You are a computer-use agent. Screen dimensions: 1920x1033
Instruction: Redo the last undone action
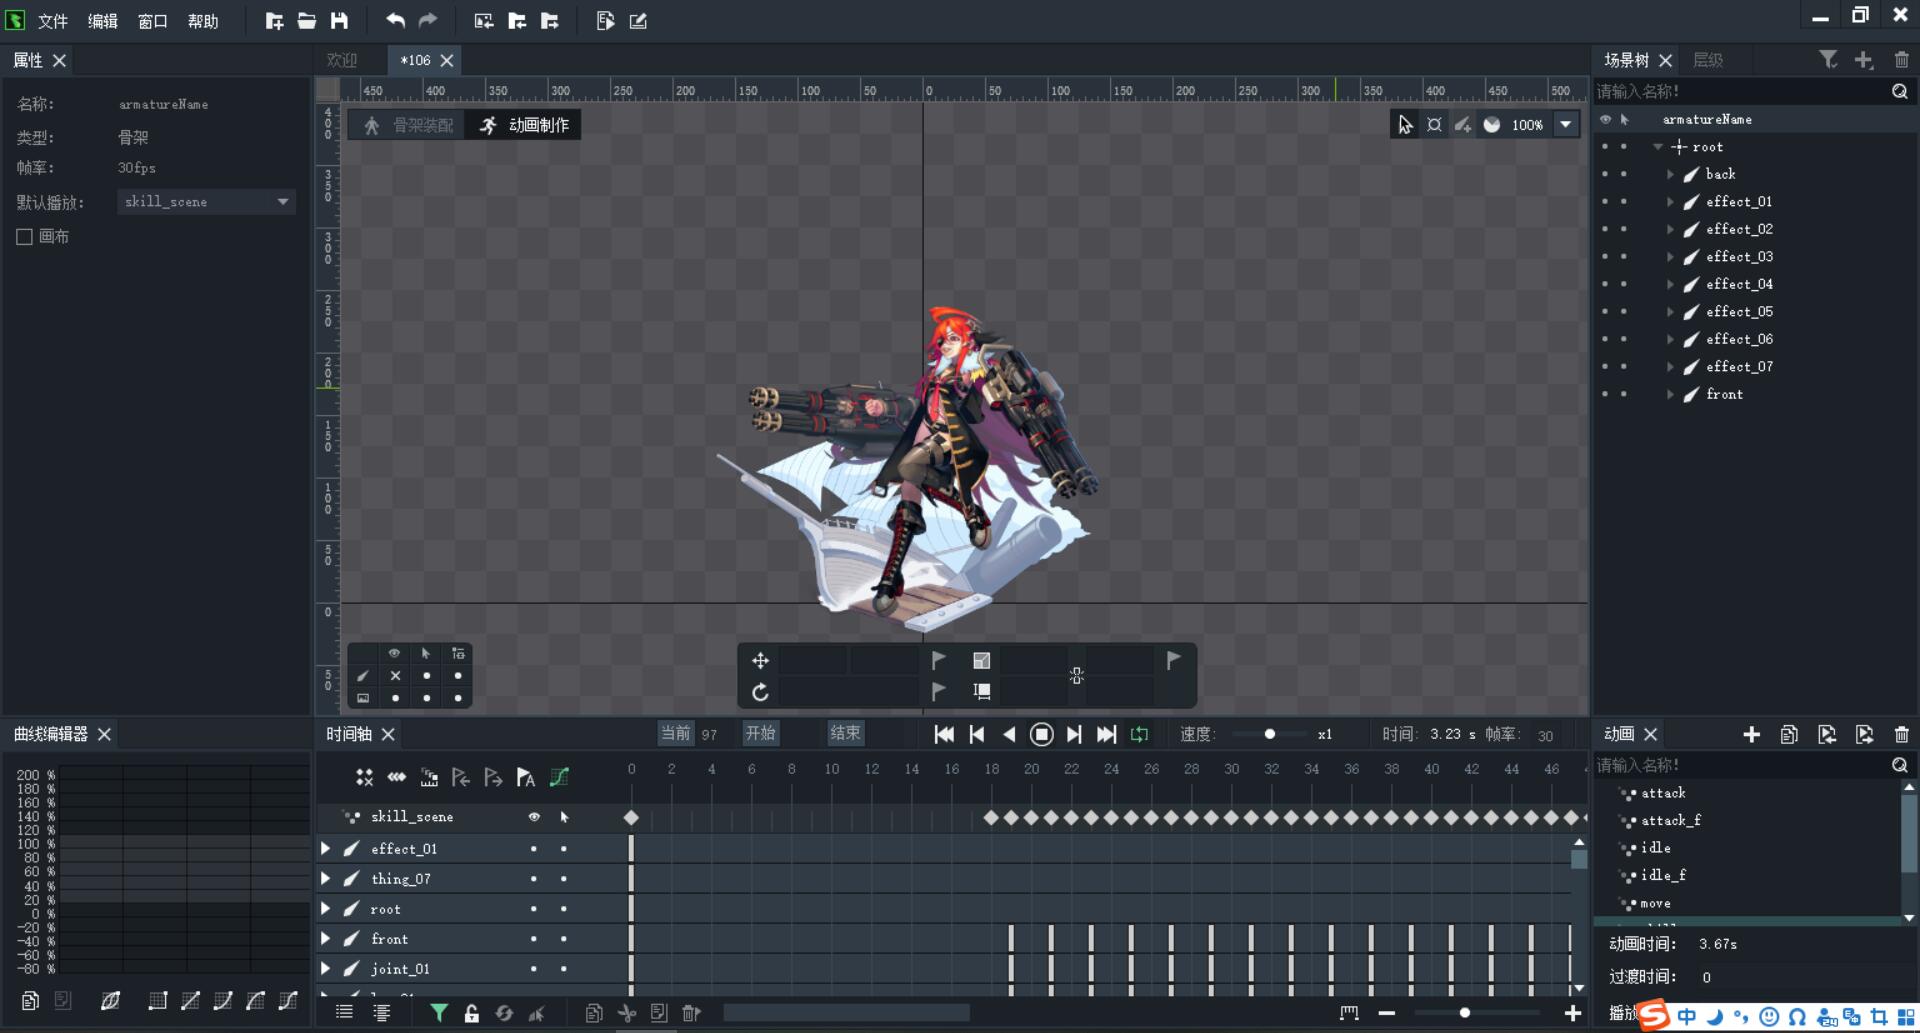coord(428,21)
